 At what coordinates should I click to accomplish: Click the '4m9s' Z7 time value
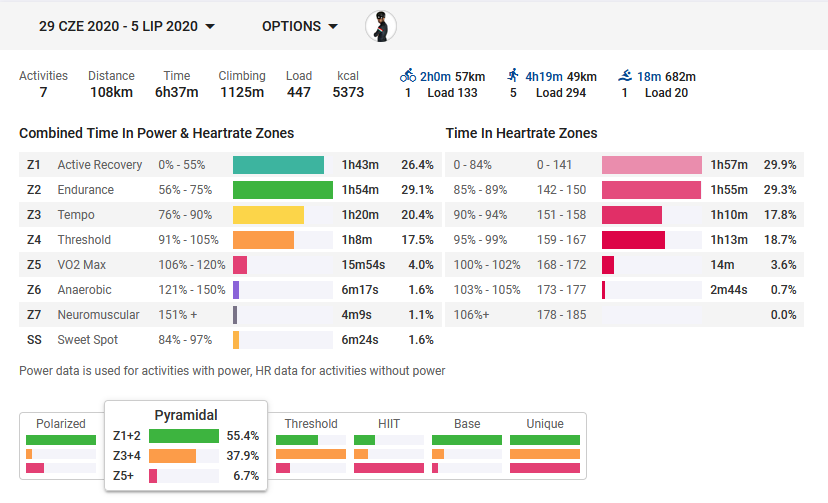point(356,315)
